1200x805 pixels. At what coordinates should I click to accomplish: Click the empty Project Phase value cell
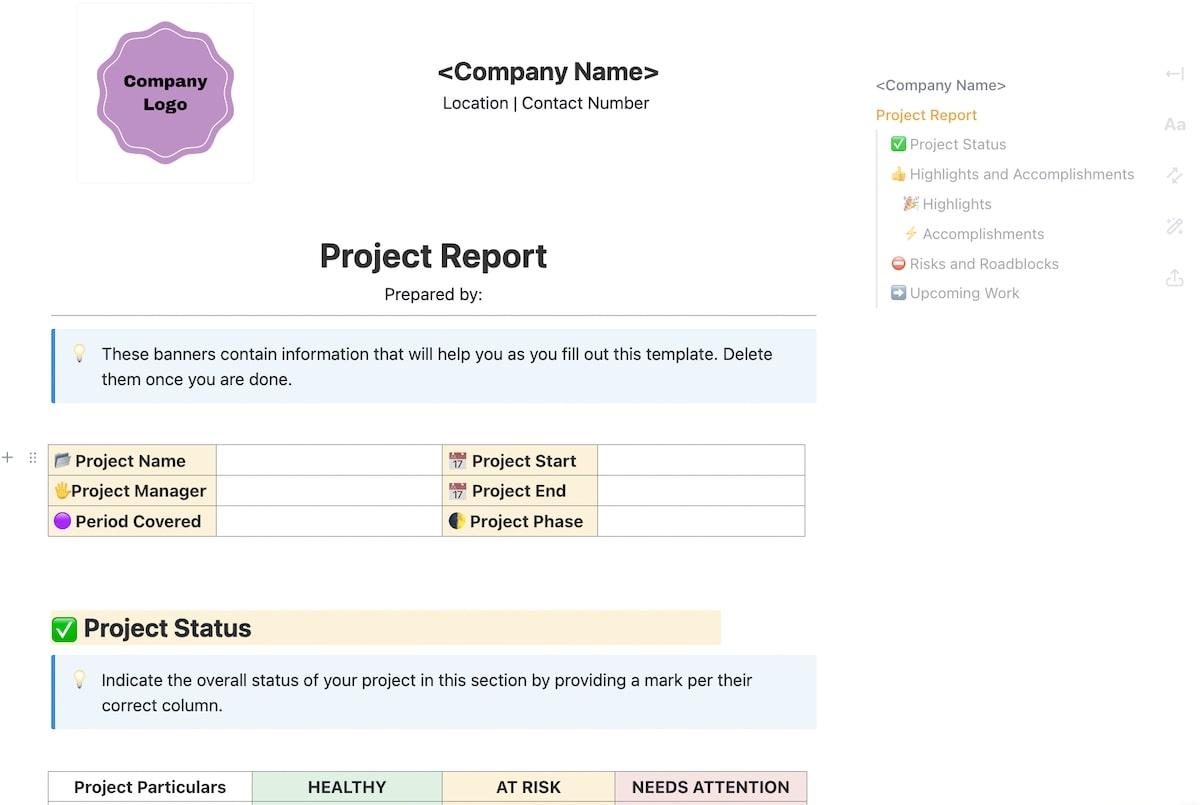[700, 521]
